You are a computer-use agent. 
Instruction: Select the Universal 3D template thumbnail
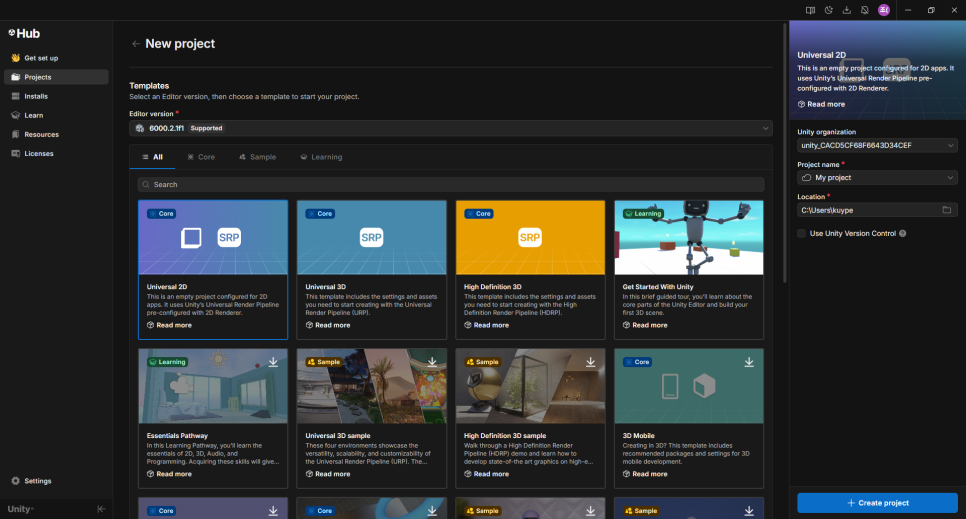(371, 237)
